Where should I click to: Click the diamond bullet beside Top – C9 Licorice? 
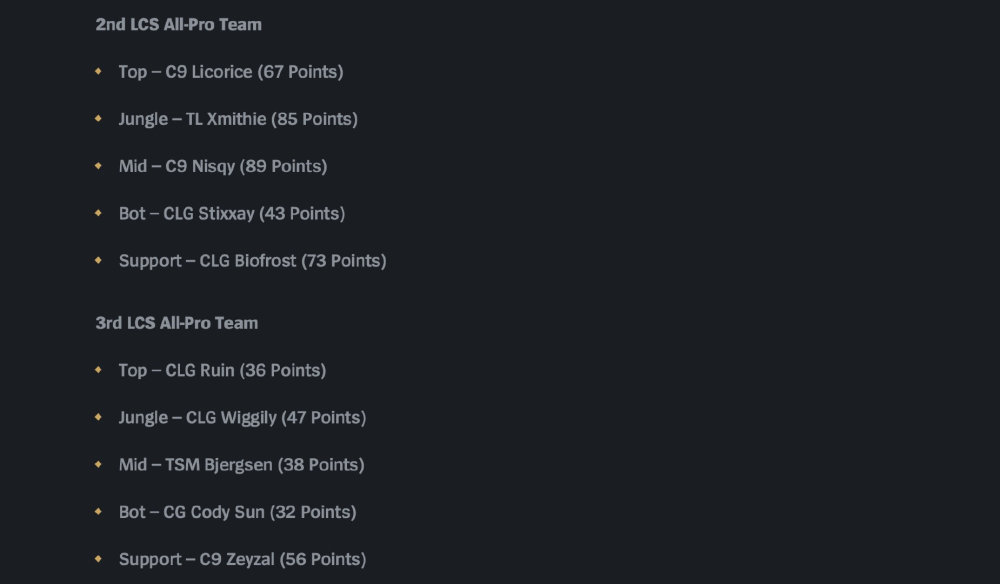pyautogui.click(x=98, y=71)
